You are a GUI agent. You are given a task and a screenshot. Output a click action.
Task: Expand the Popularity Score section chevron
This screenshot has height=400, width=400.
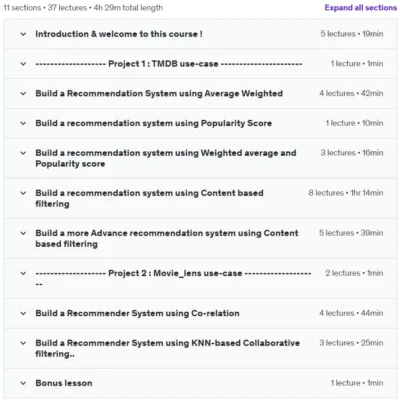23,123
